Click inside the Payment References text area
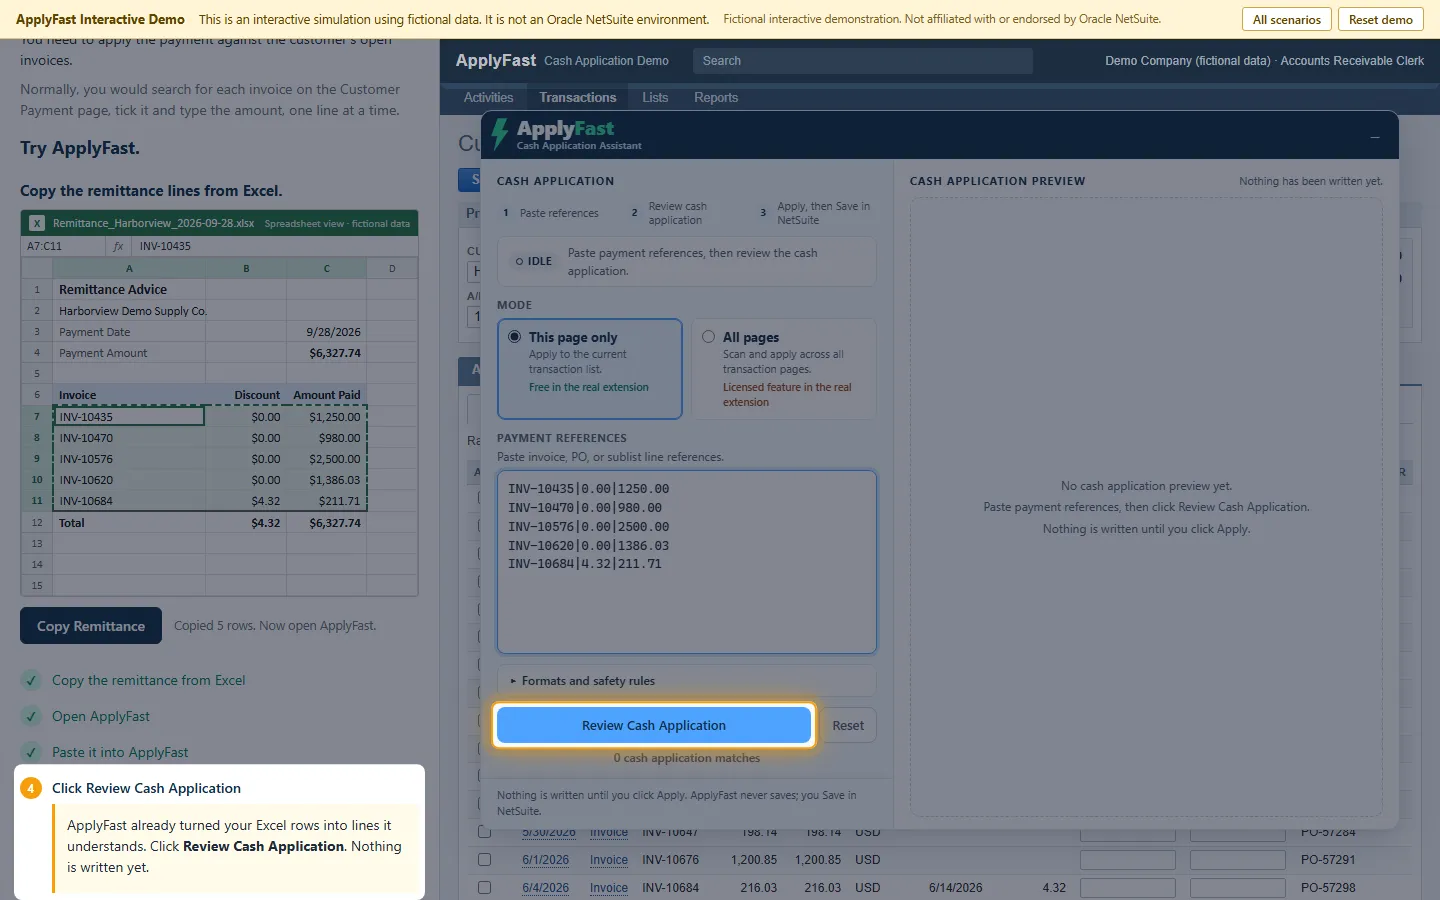The width and height of the screenshot is (1440, 900). click(x=687, y=562)
